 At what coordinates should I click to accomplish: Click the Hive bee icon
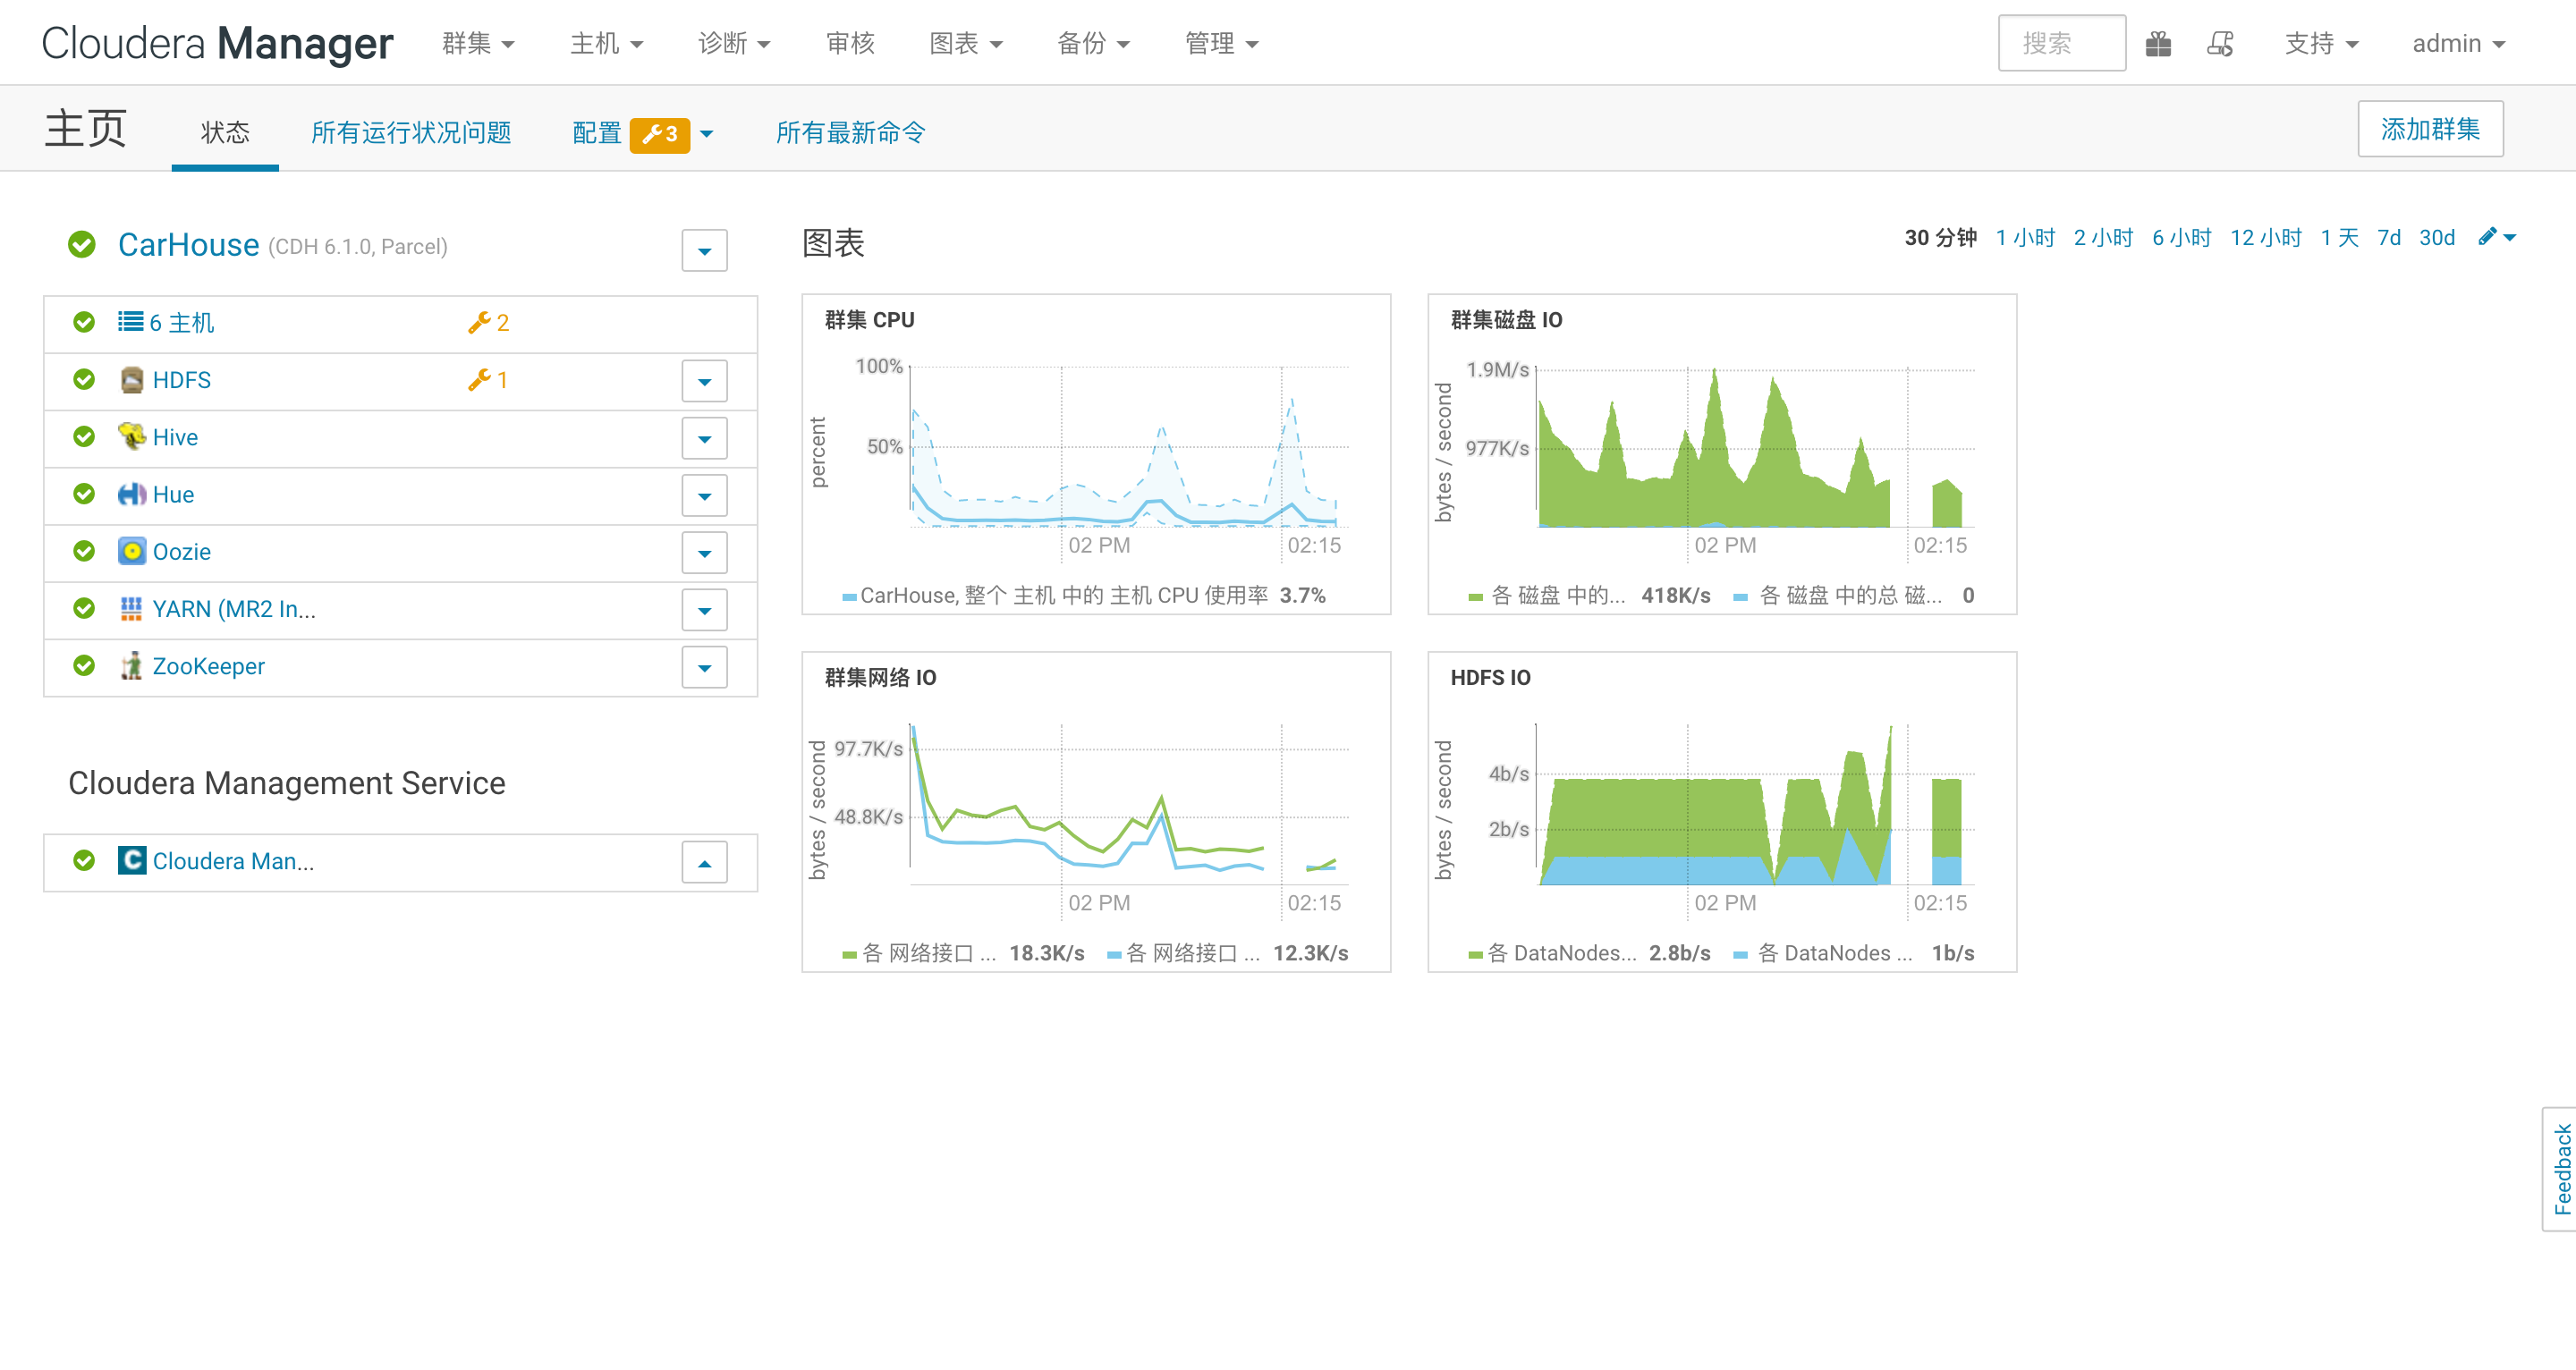point(131,437)
